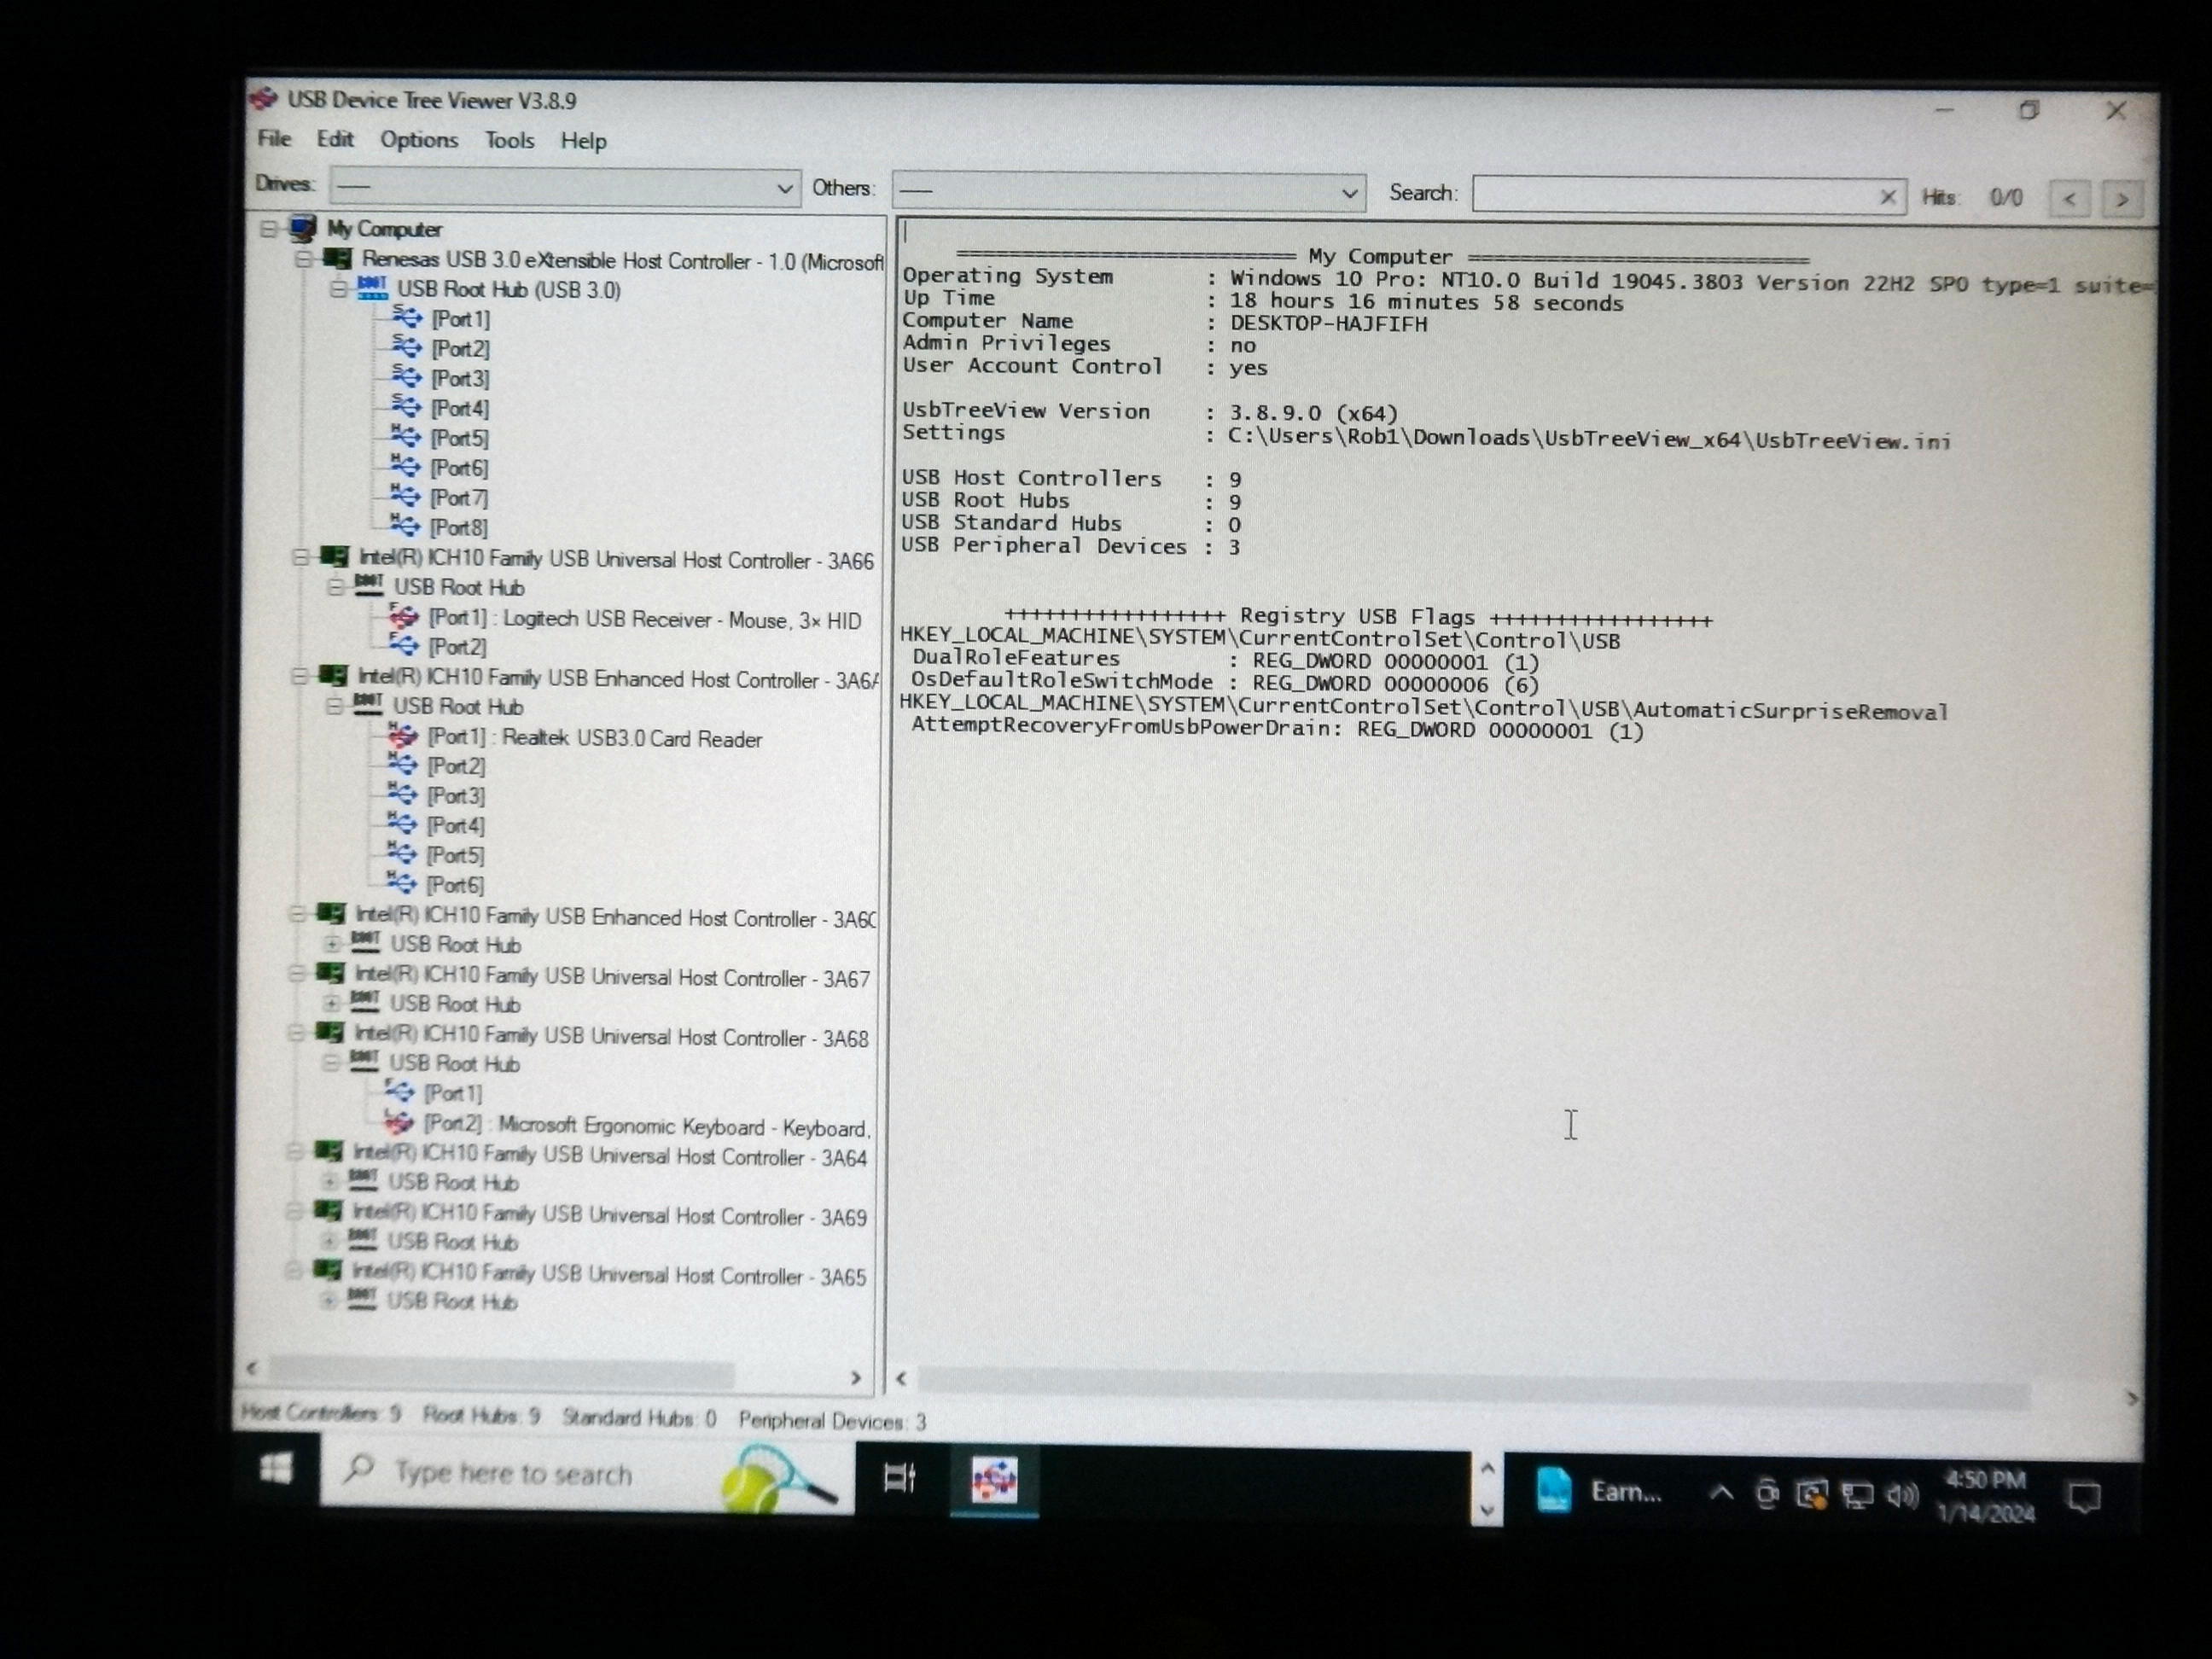Open the Help menu
This screenshot has width=2212, height=1659.
coord(583,141)
